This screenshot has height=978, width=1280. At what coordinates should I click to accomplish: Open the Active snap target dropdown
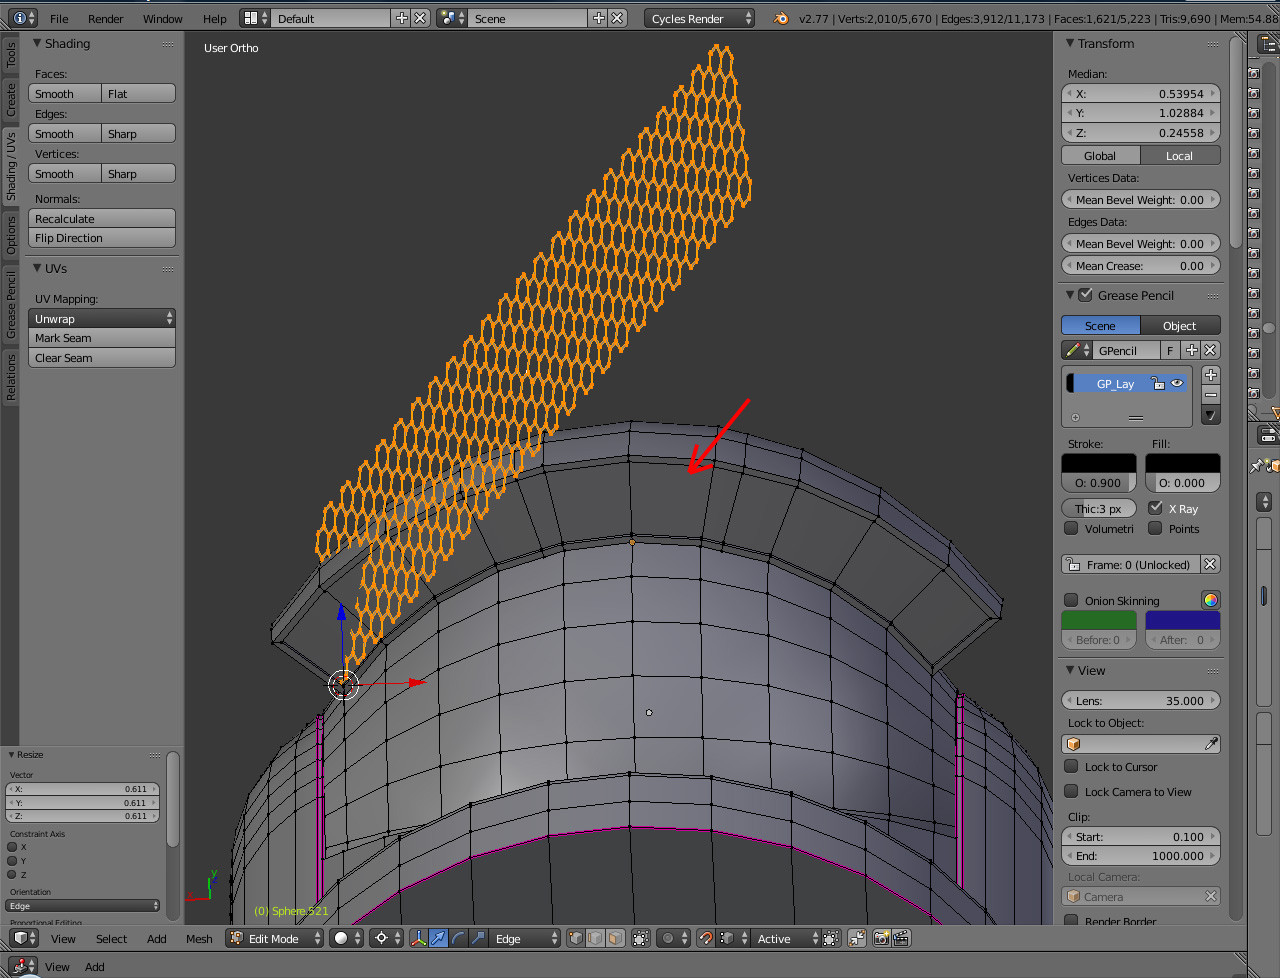click(786, 938)
